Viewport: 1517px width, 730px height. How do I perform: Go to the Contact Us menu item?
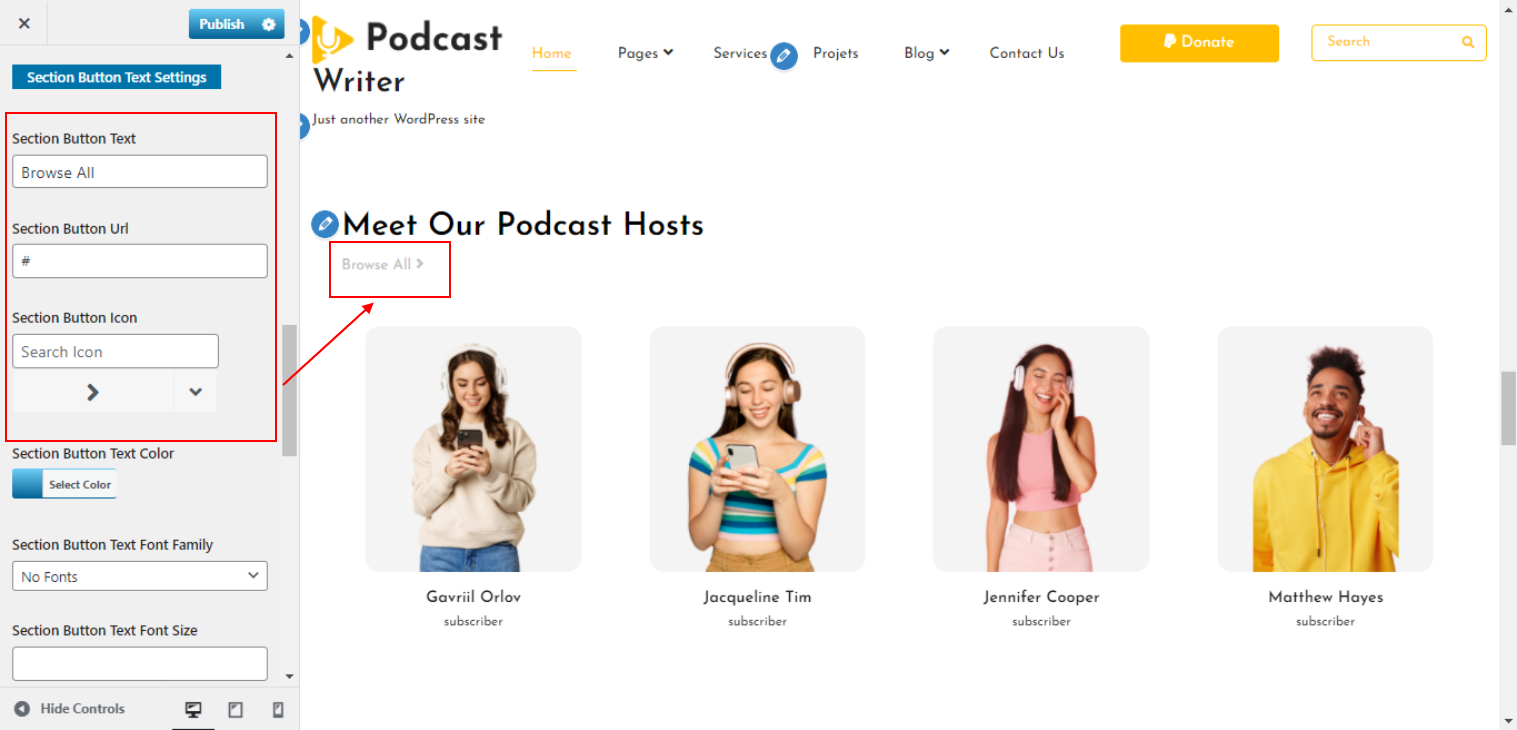coord(1027,53)
